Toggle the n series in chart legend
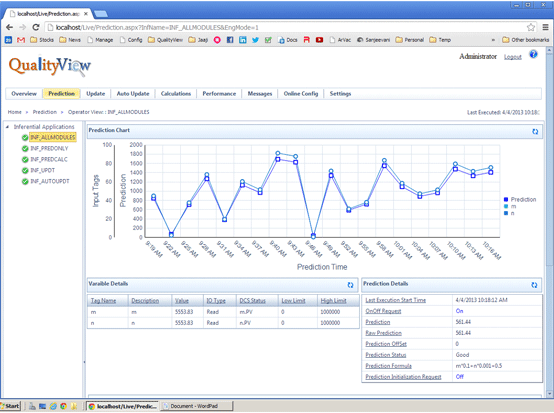 tap(509, 213)
